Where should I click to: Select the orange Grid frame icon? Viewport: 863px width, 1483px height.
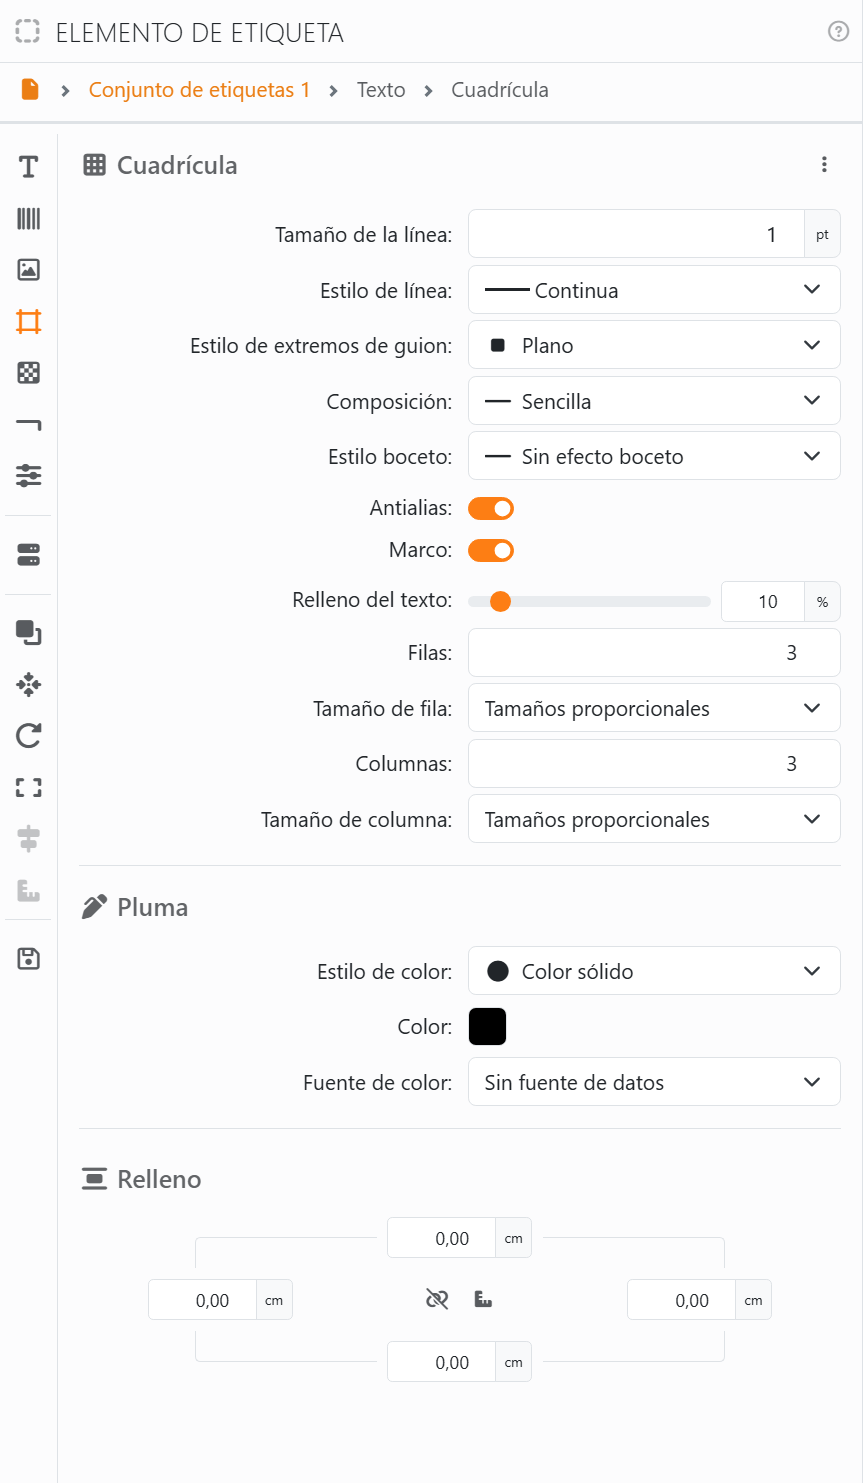click(28, 321)
